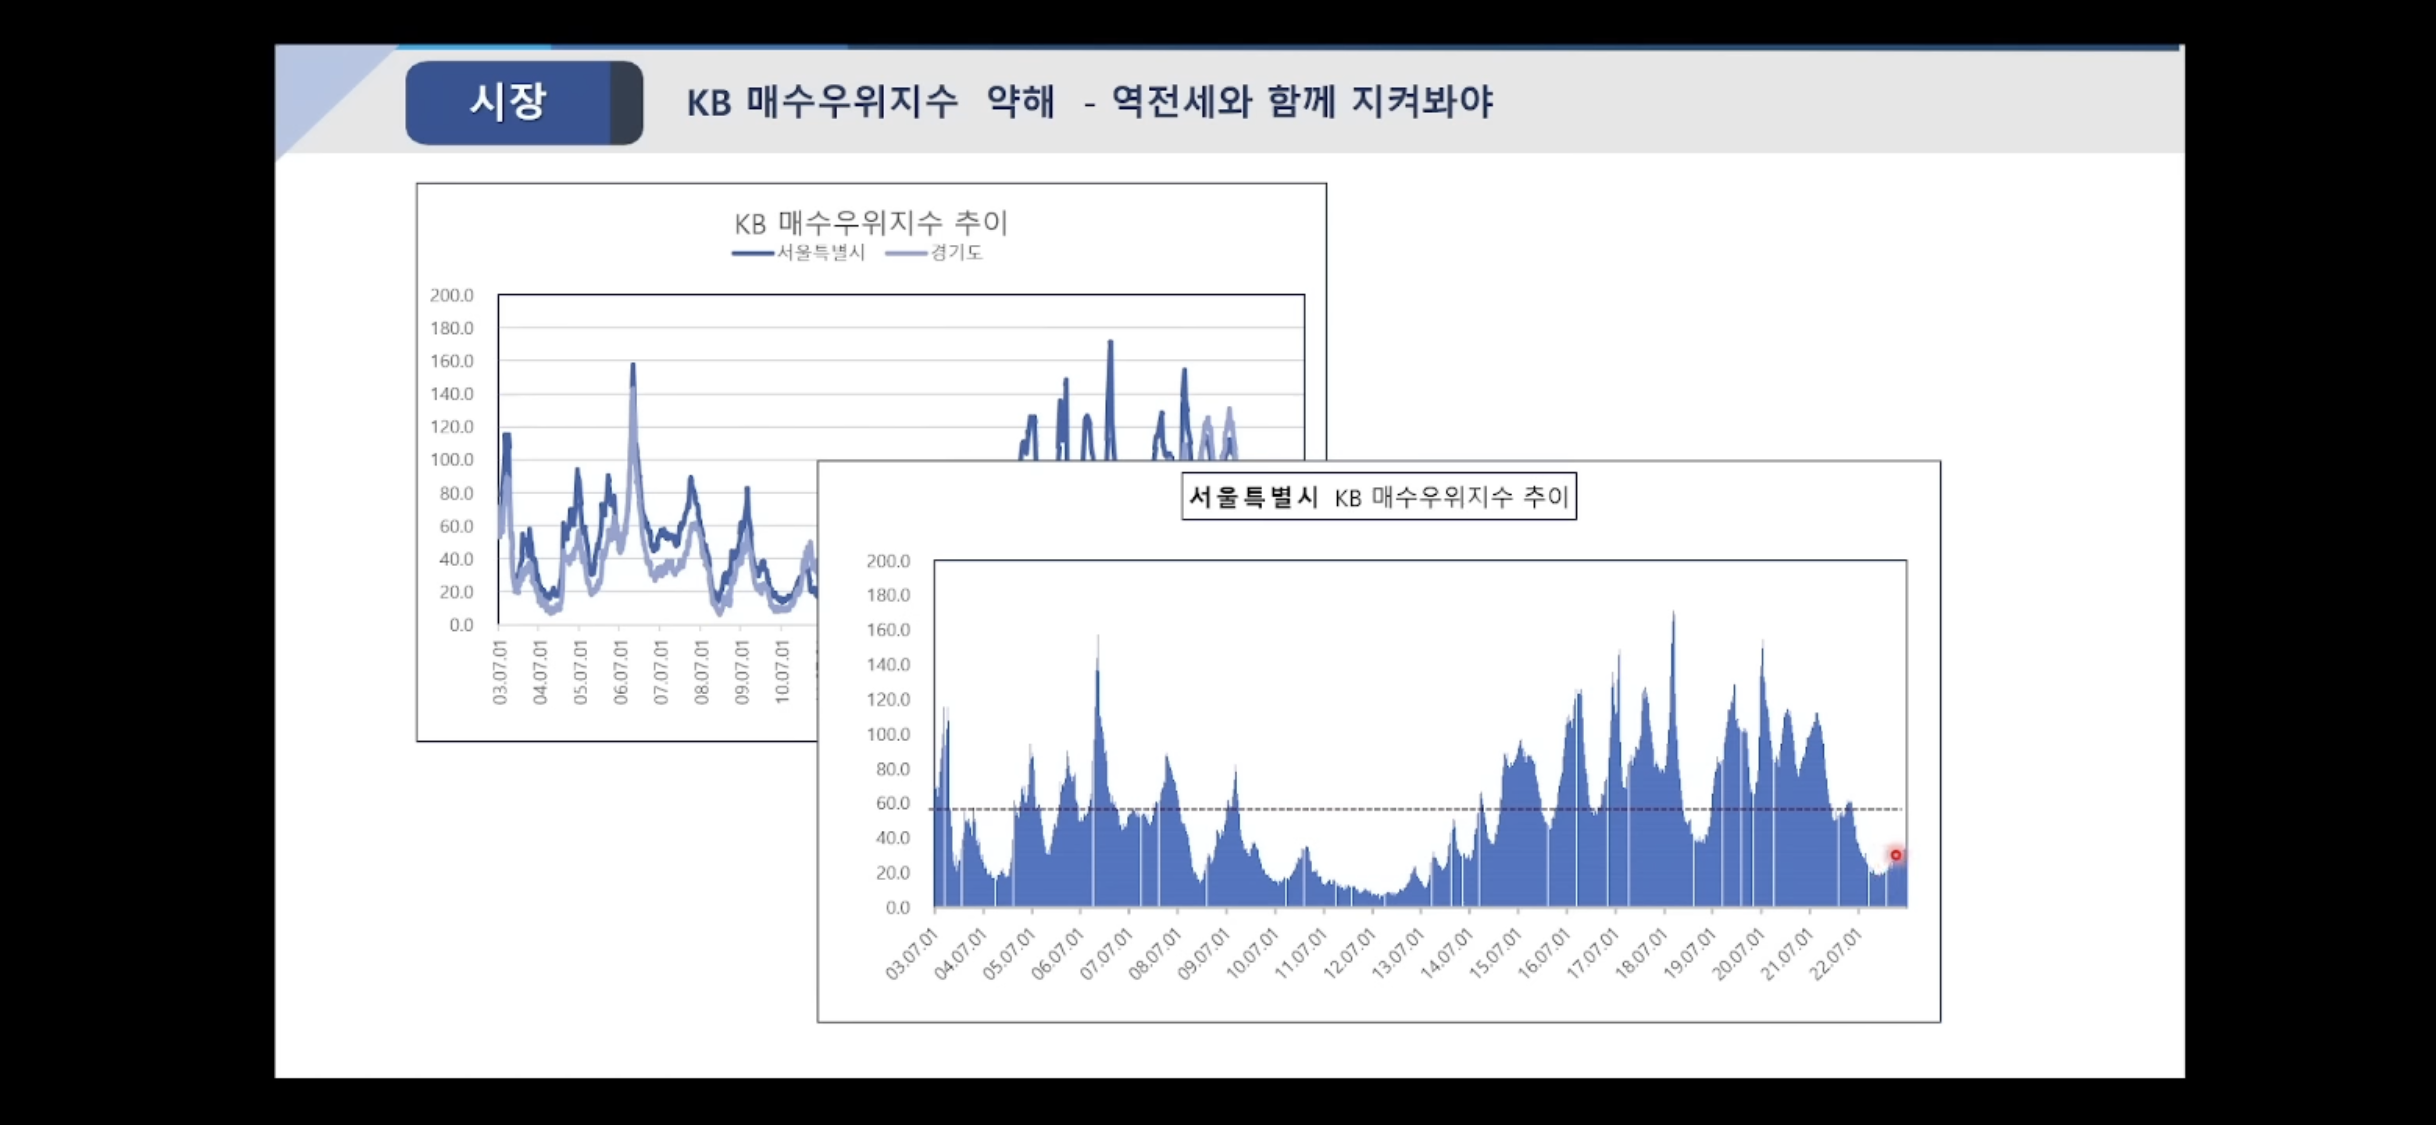The height and width of the screenshot is (1125, 2436).
Task: Select the boxed '서울특별시 KB 매수우위지수 추이' title
Action: pyautogui.click(x=1379, y=496)
